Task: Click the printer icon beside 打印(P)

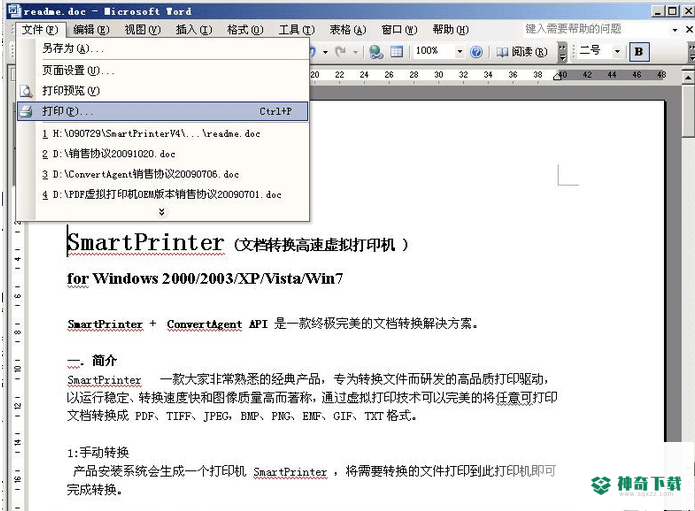Action: coord(26,111)
